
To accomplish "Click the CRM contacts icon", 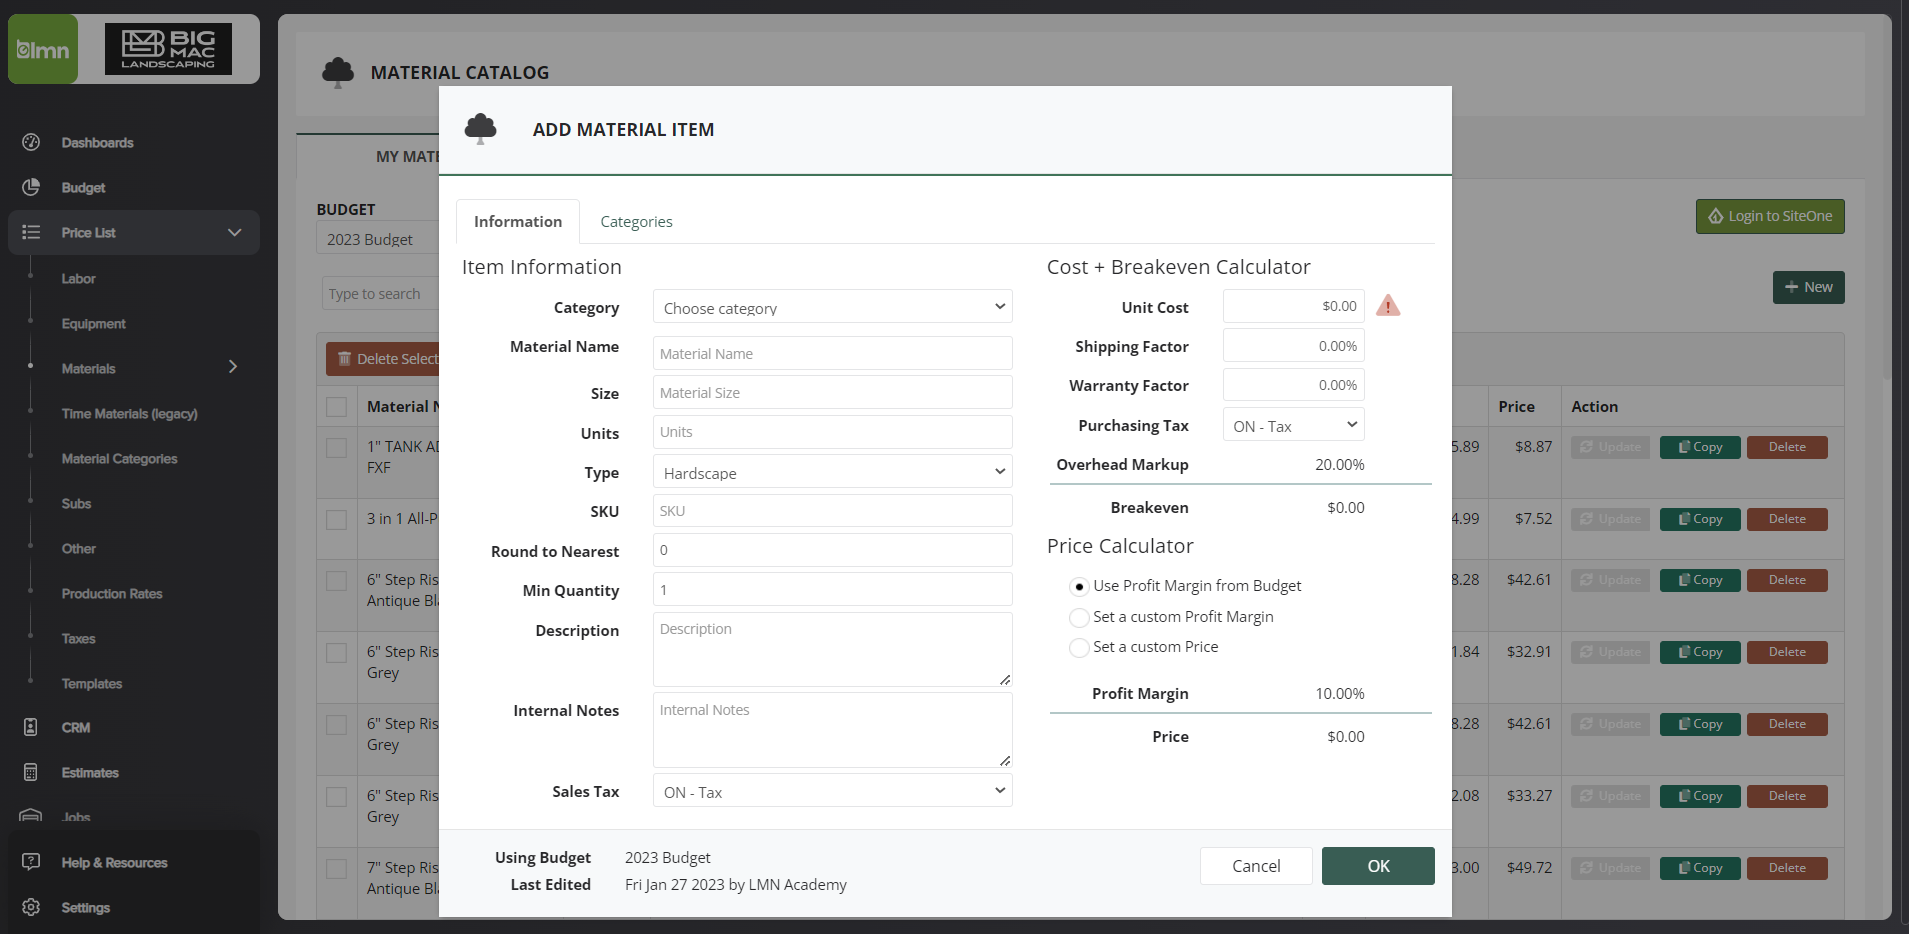I will click(x=31, y=727).
